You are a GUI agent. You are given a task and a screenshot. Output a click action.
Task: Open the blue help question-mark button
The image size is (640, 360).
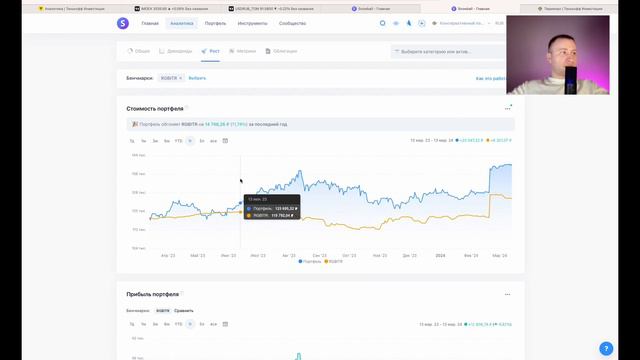(x=606, y=349)
